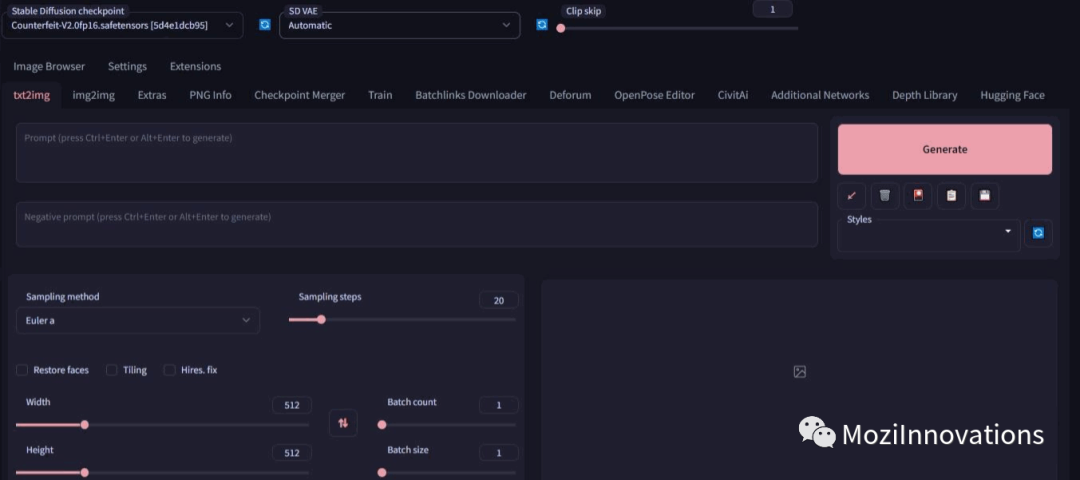Open the Checkpoint Merger tab

(x=300, y=95)
